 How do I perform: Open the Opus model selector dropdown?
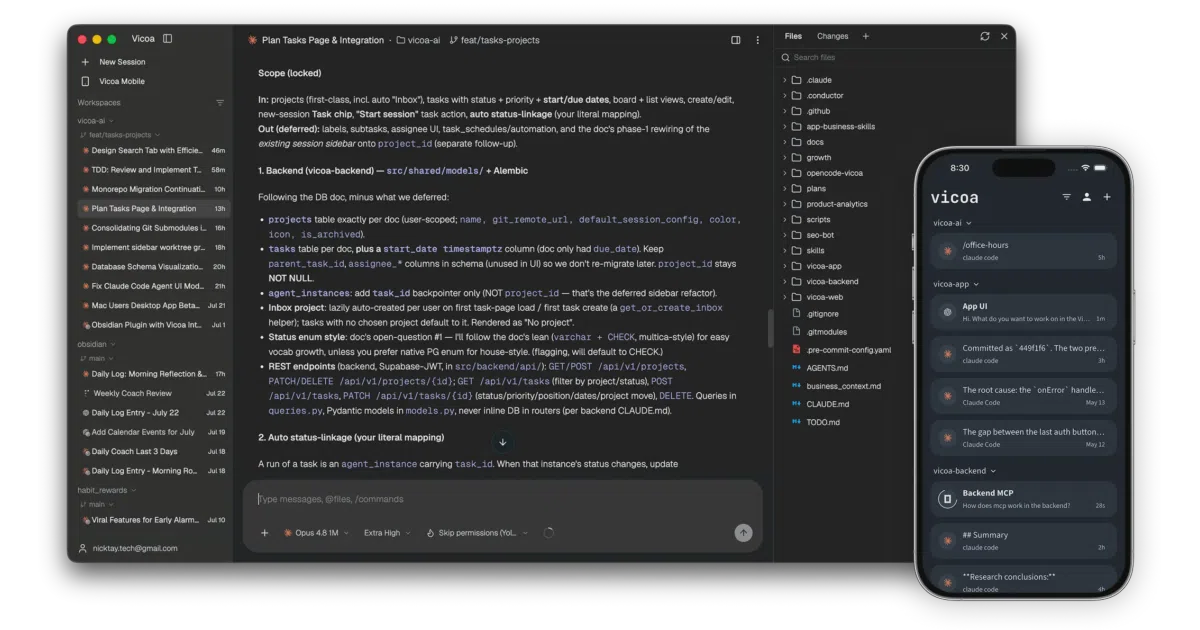316,533
